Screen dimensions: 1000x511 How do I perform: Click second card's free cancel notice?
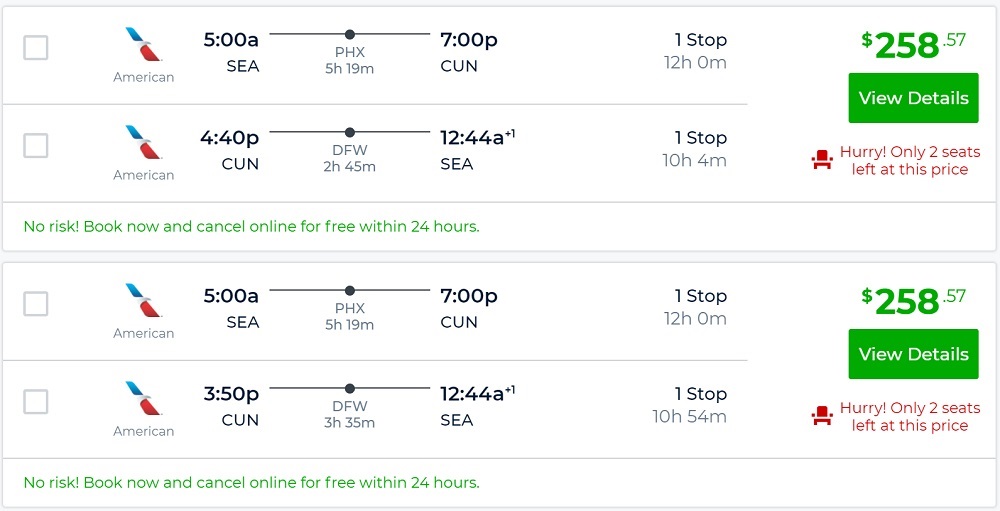(x=251, y=482)
